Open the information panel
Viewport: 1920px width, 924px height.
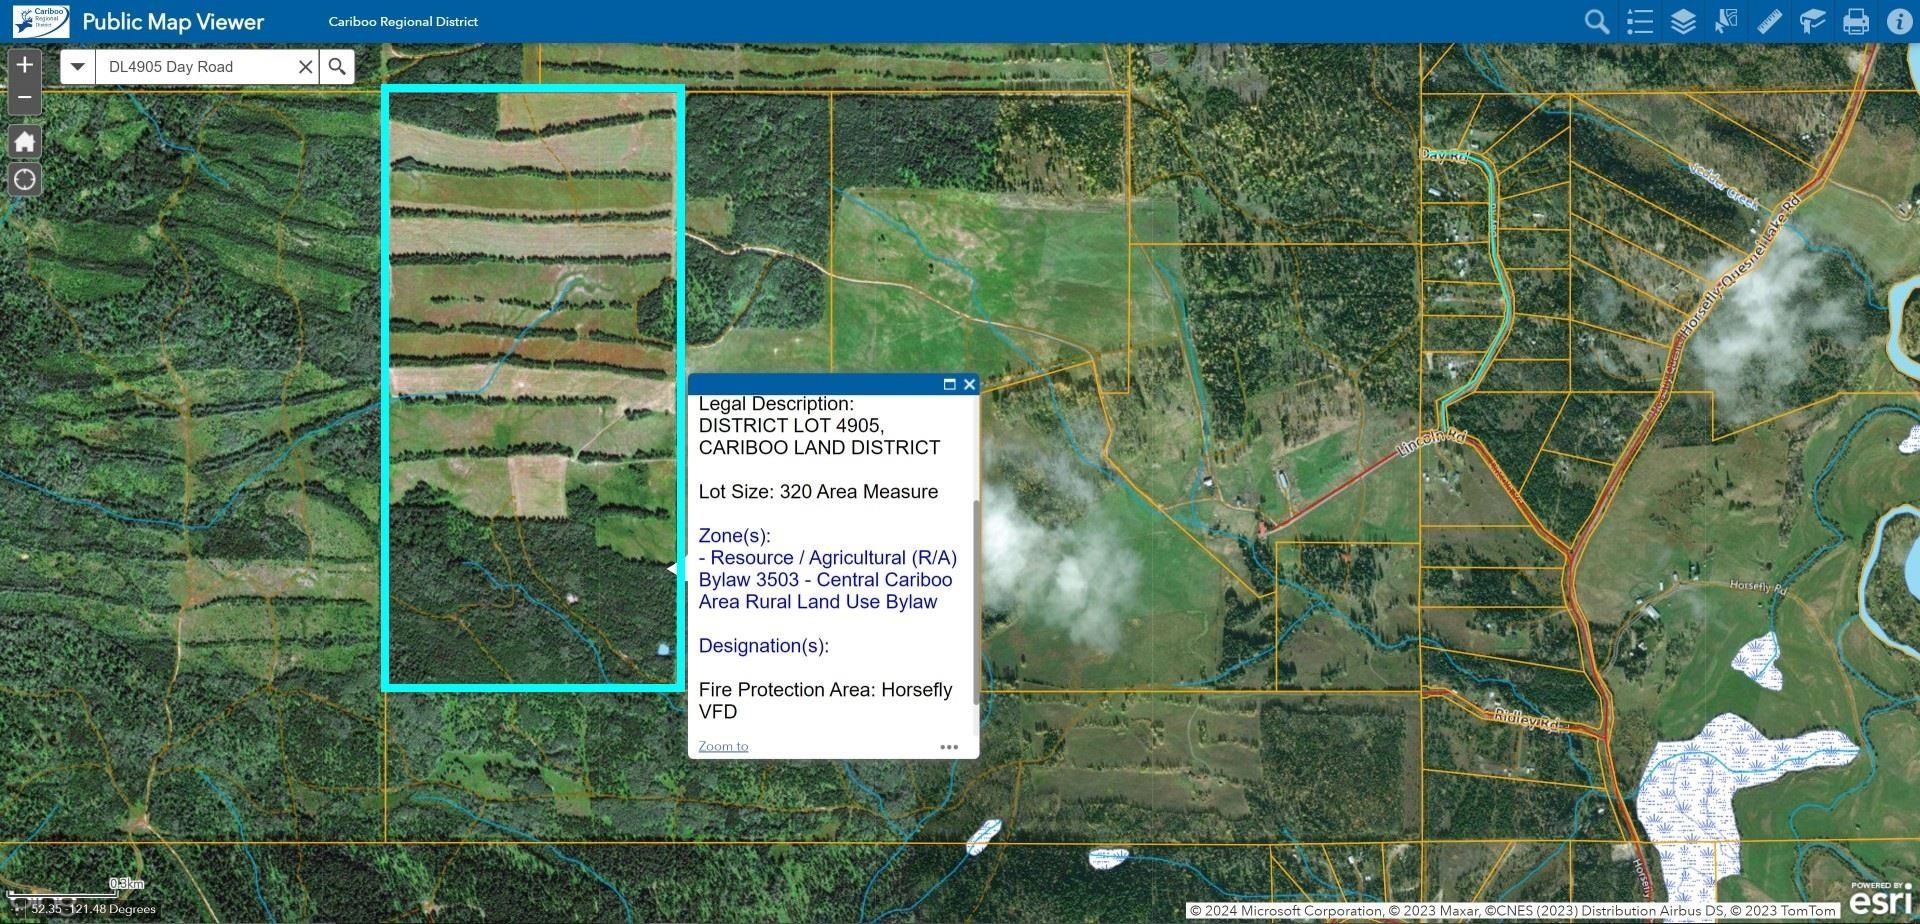[x=1898, y=20]
